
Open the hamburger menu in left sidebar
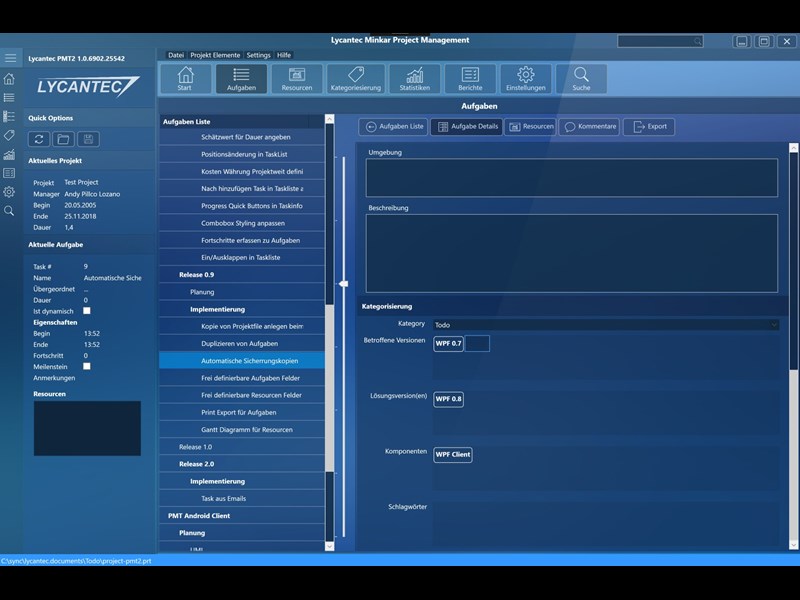10,58
